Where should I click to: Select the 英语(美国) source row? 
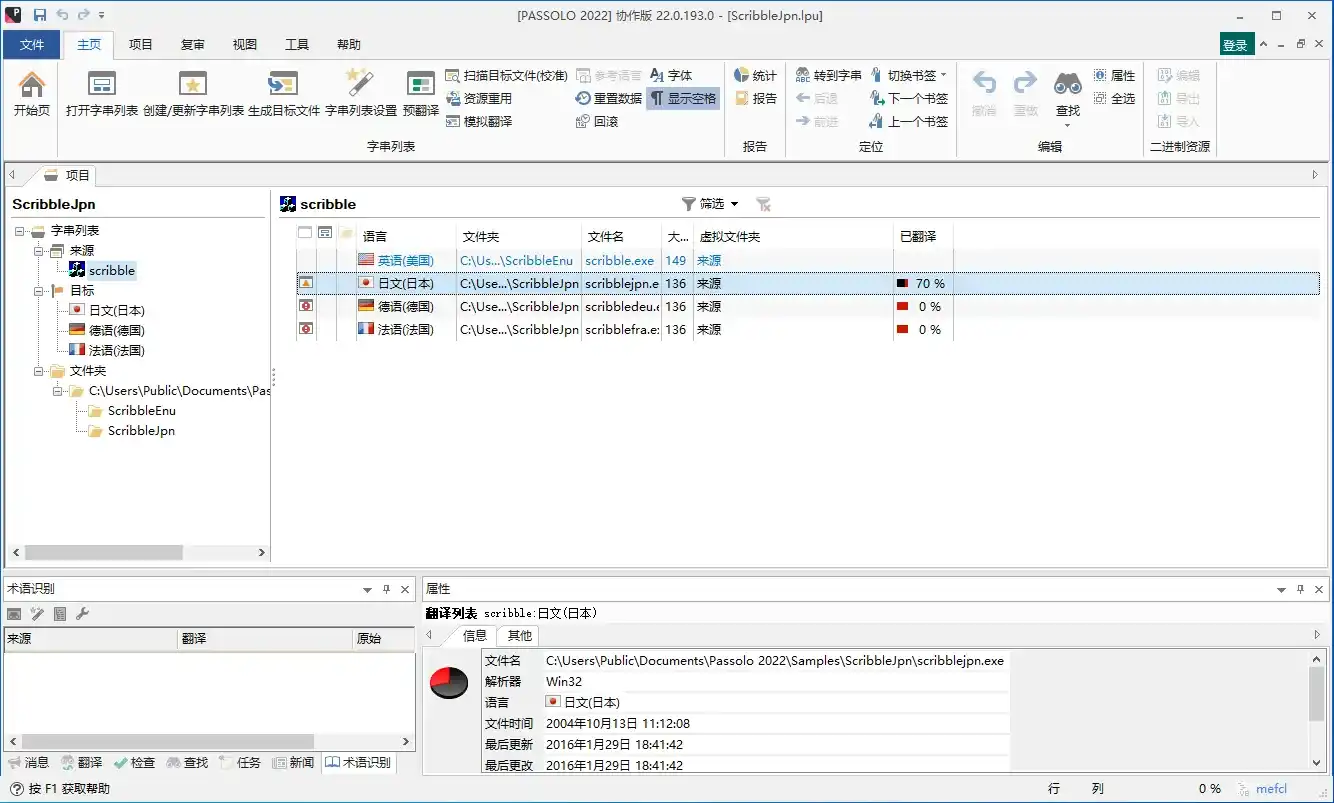[808, 261]
